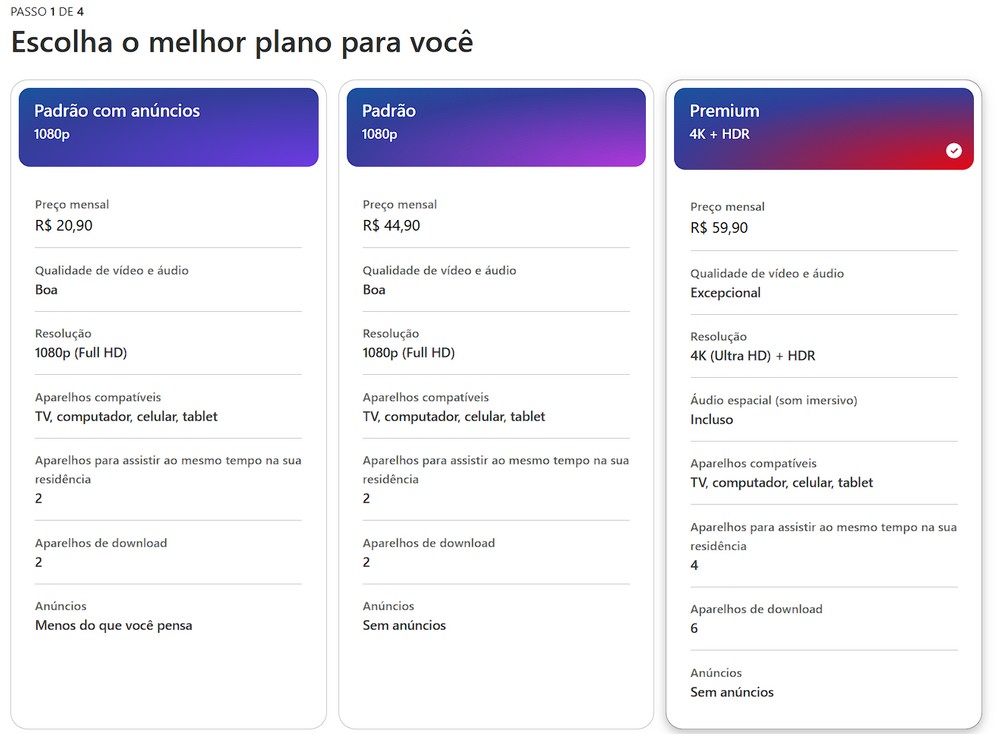
Task: Click the "Sem anúncios" text in the Premium card
Action: point(732,693)
